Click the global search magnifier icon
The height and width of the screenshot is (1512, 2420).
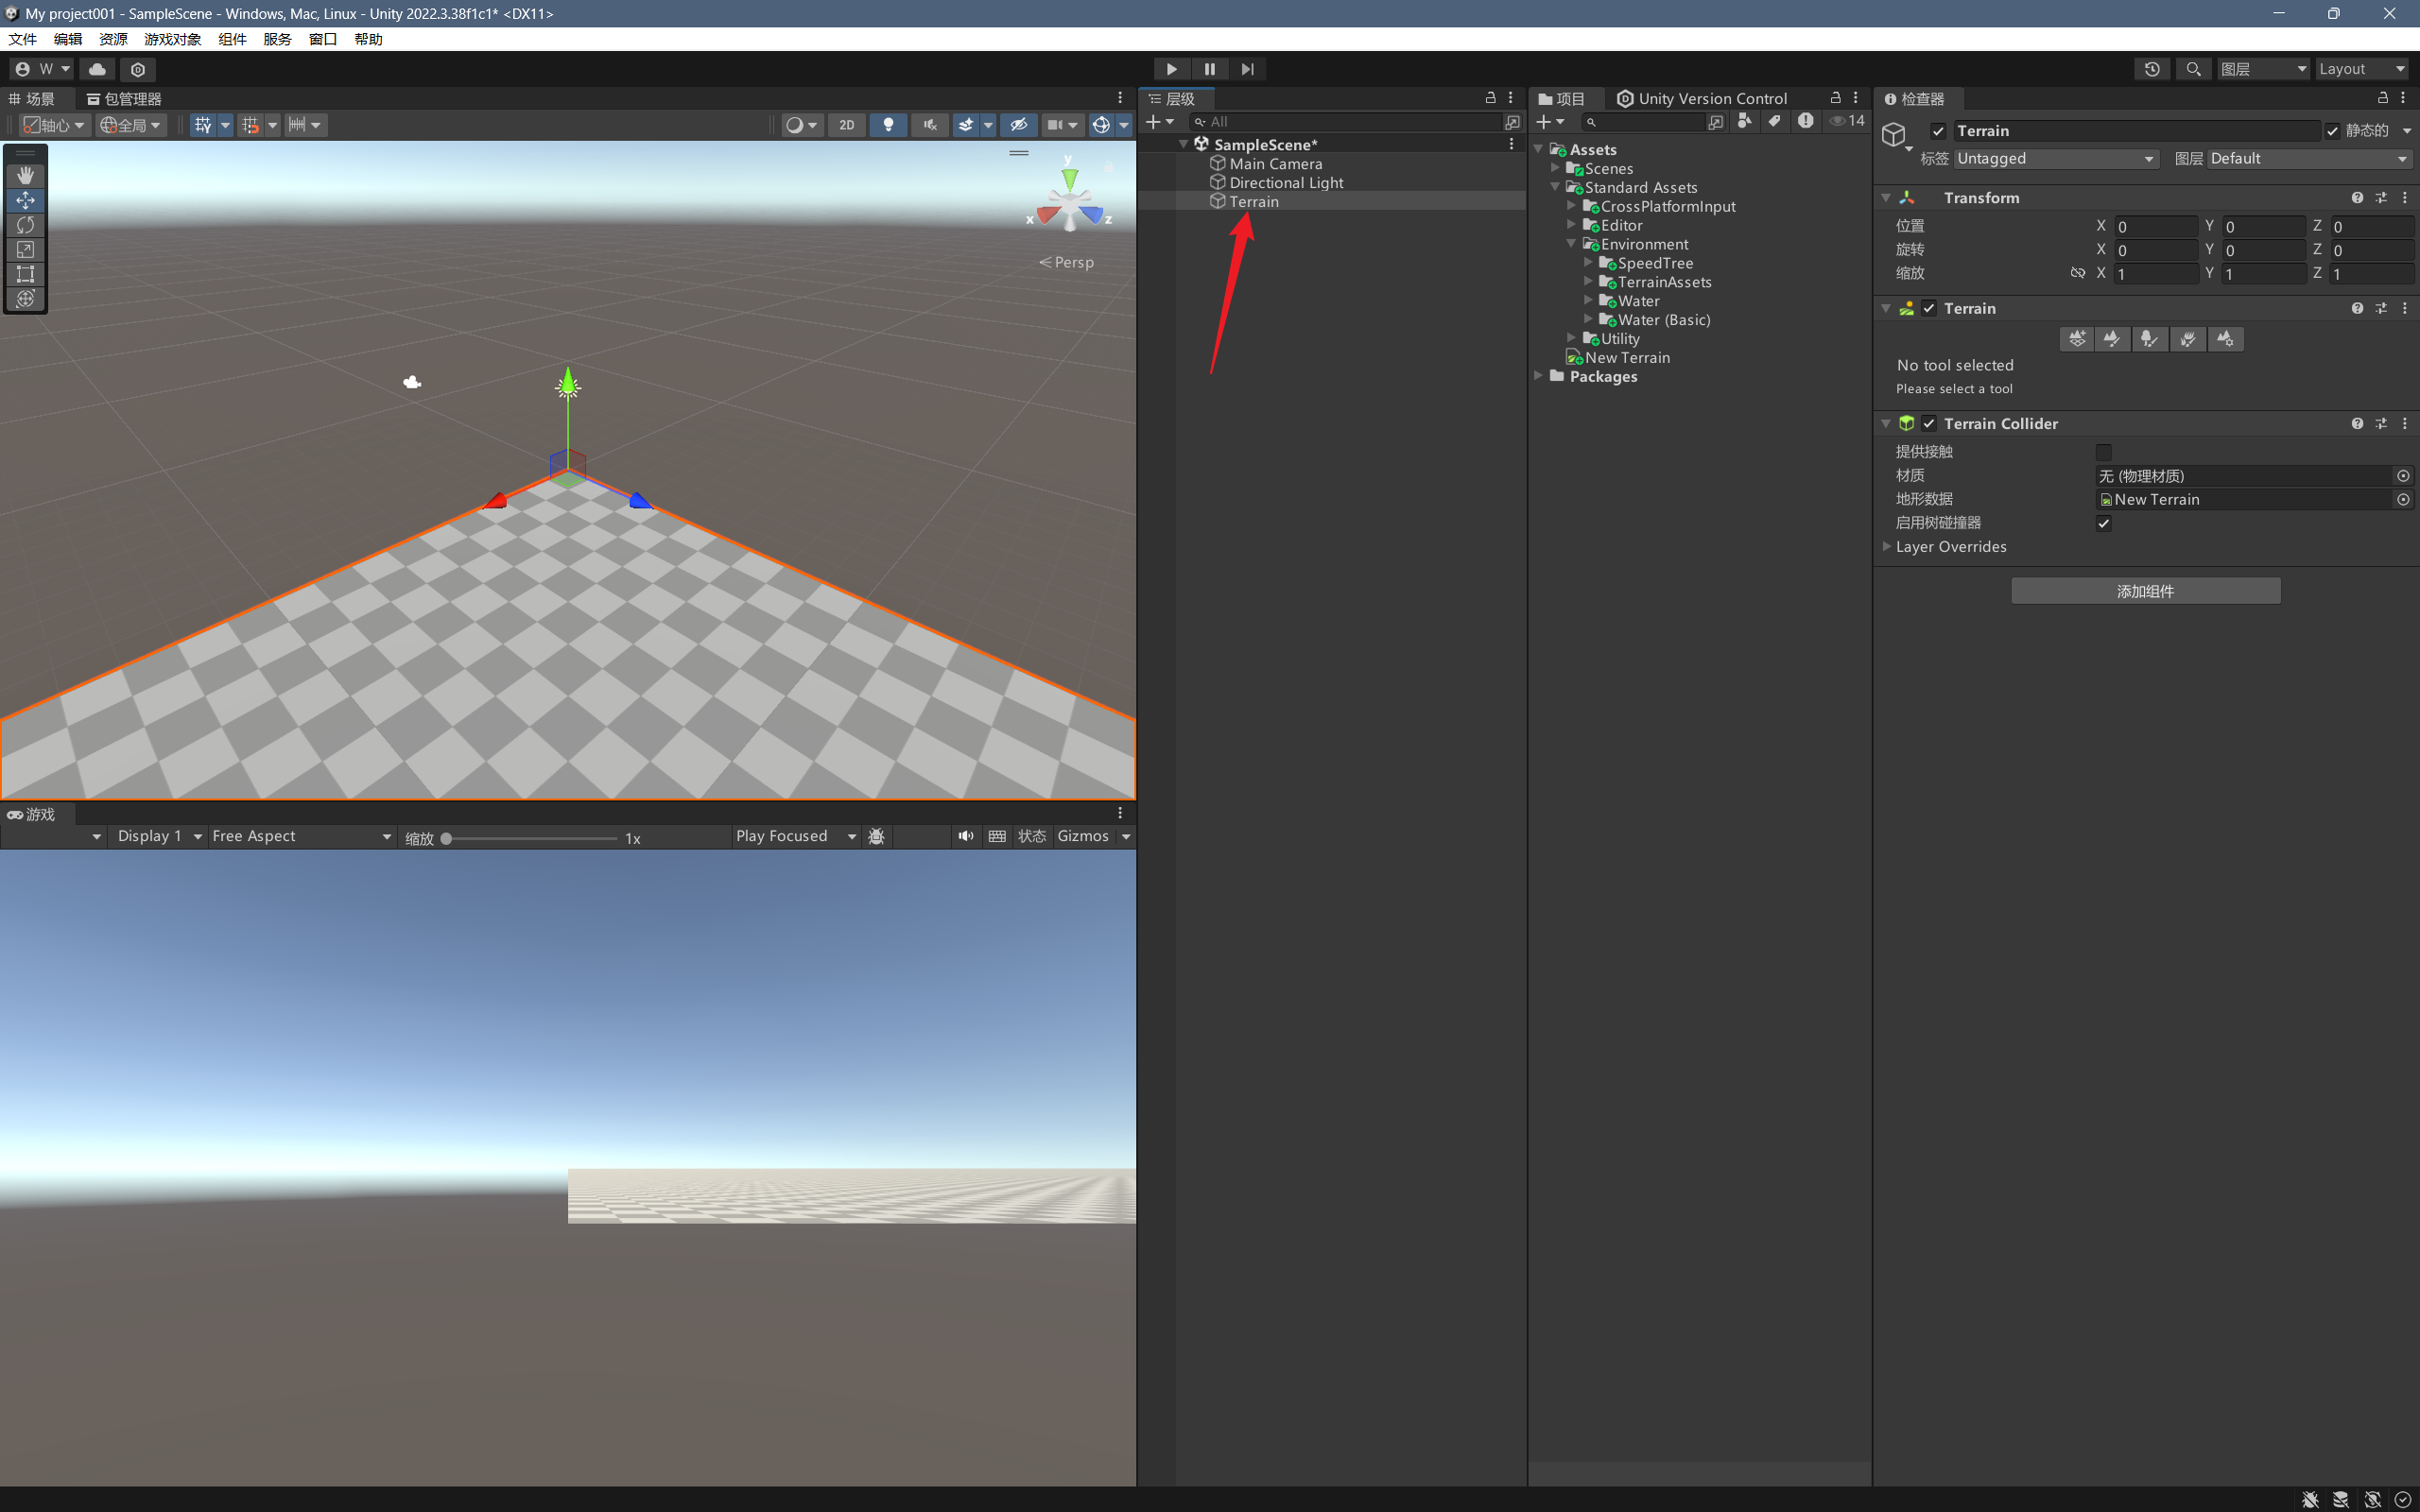click(2193, 69)
